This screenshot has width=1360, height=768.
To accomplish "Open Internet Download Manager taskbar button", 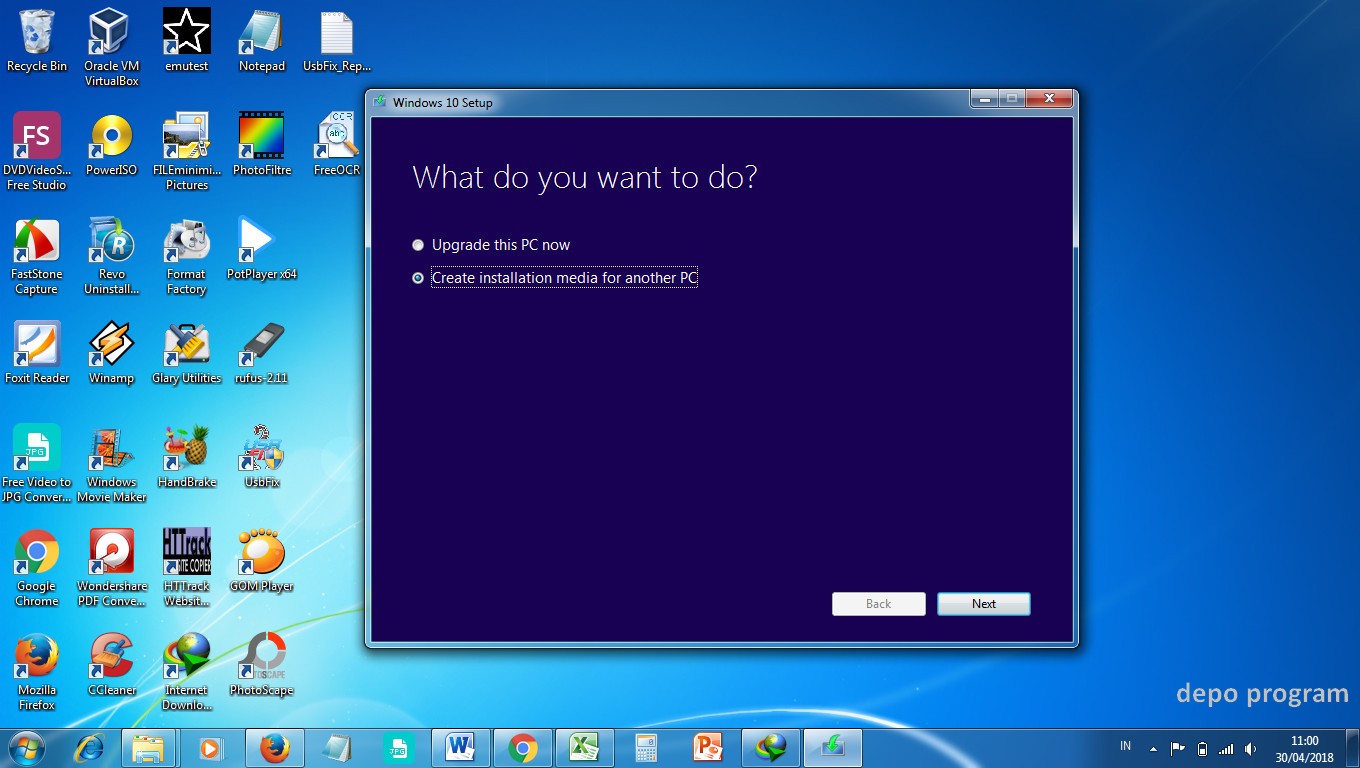I will pos(770,748).
